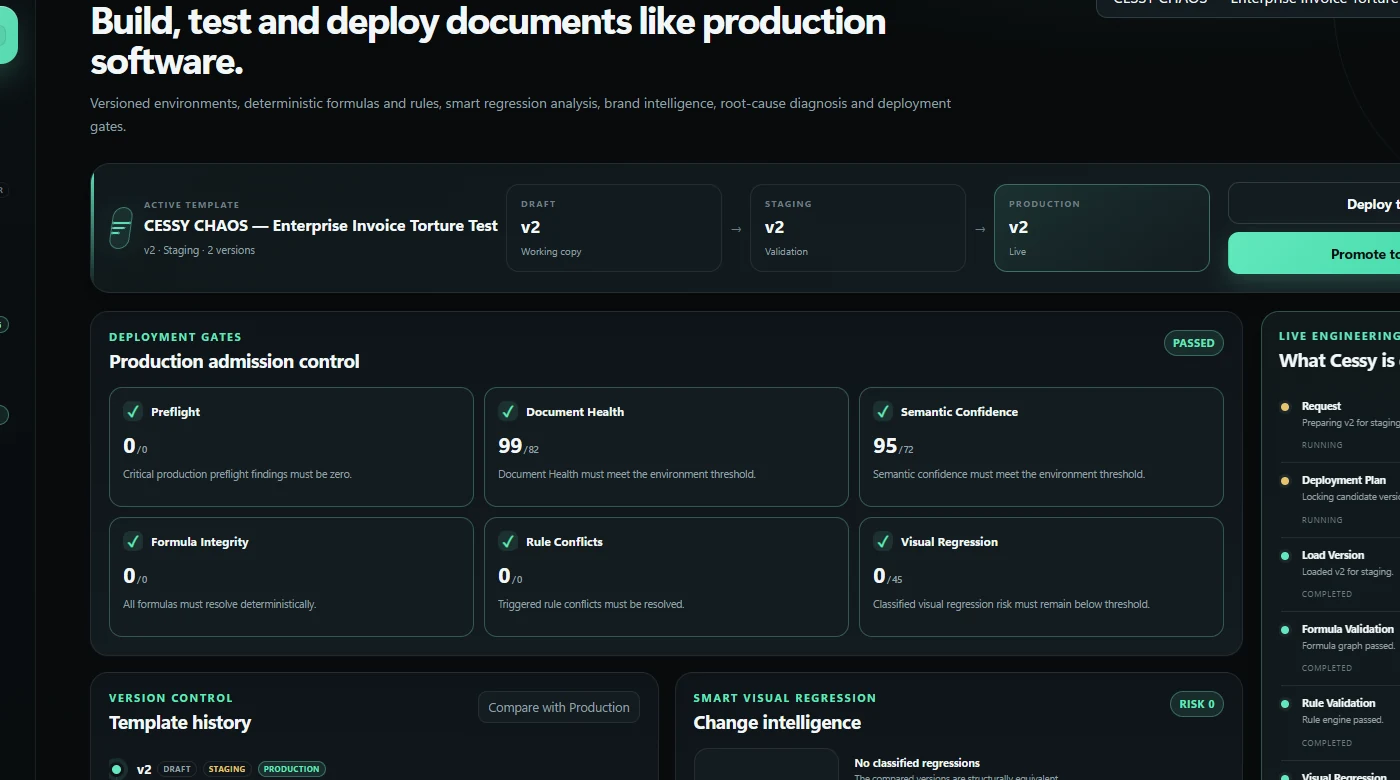
Task: Click the green dot beside Load Version
Action: pos(1285,556)
